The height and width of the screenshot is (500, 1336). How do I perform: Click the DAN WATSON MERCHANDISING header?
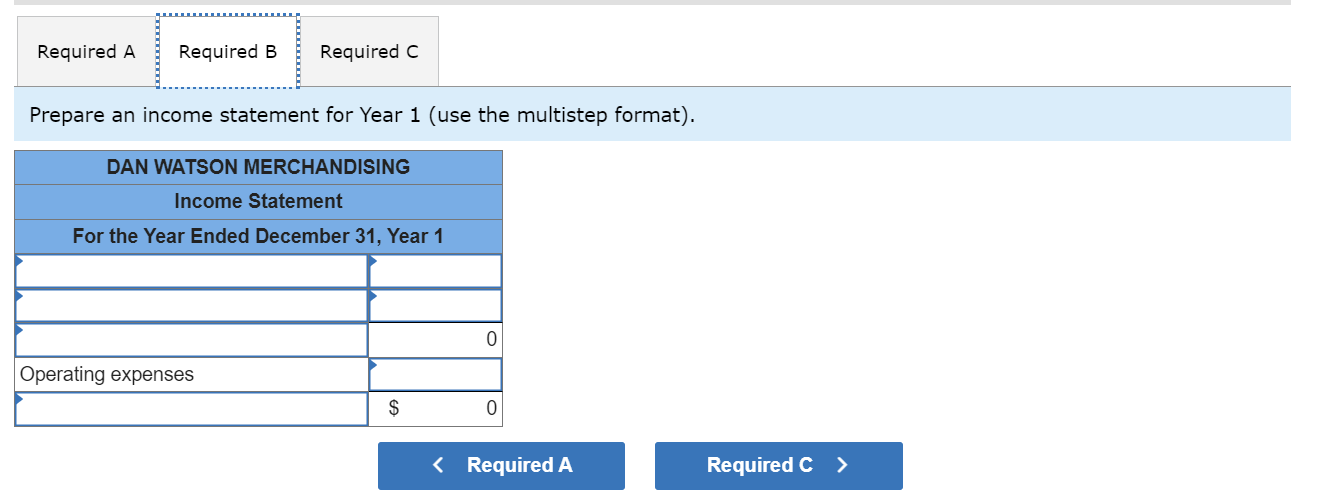[x=258, y=167]
